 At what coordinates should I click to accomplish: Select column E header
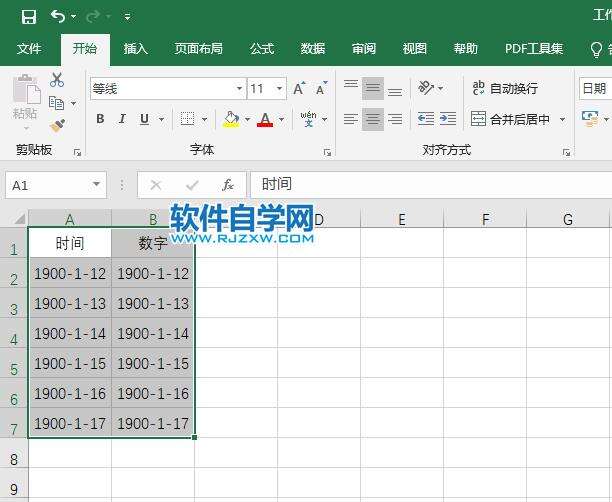point(402,219)
